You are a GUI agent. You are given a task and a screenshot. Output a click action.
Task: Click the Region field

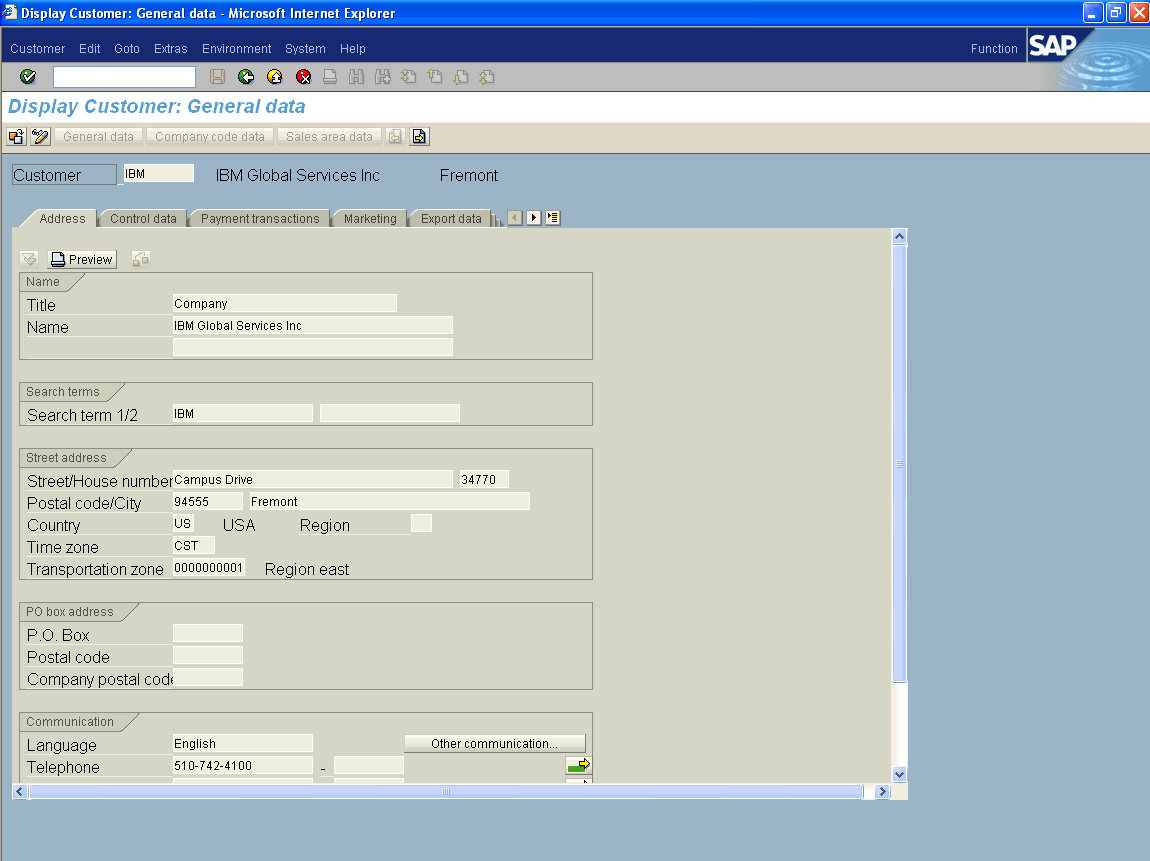click(421, 524)
